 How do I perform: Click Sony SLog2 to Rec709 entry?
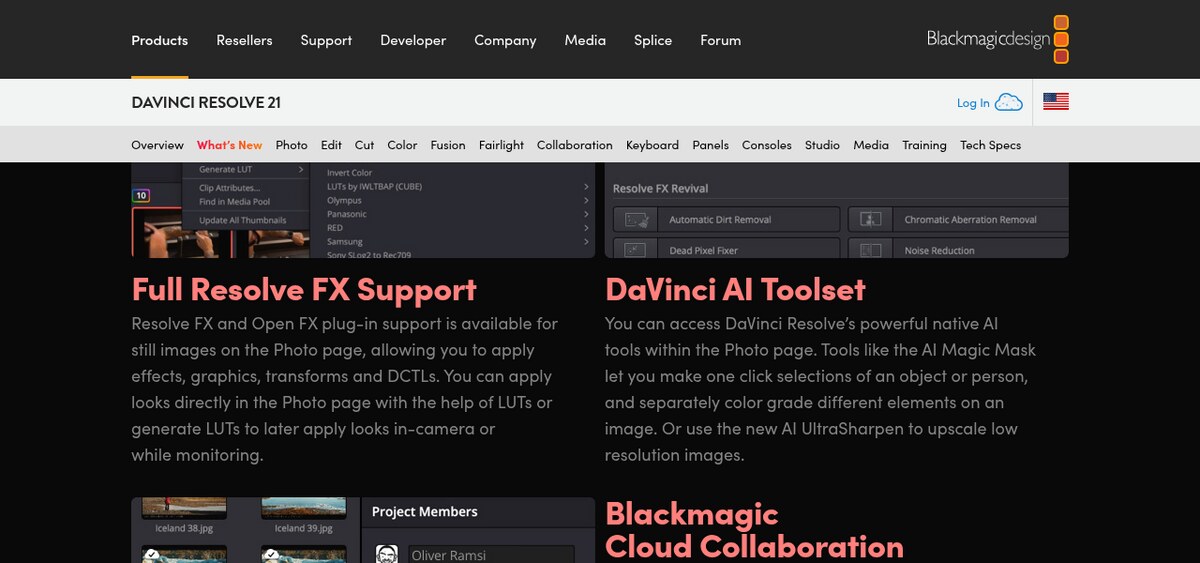(x=371, y=255)
